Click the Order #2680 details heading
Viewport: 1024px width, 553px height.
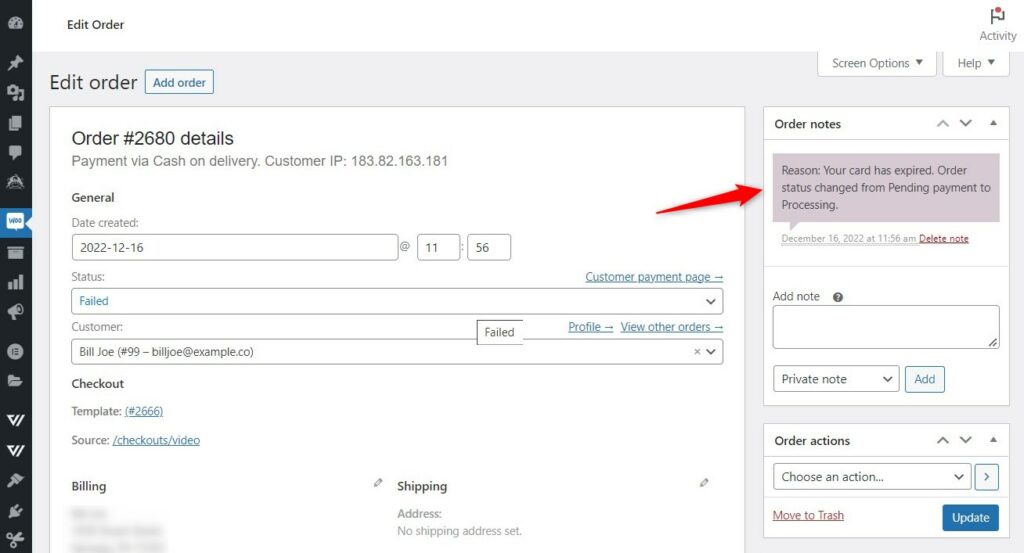click(152, 138)
